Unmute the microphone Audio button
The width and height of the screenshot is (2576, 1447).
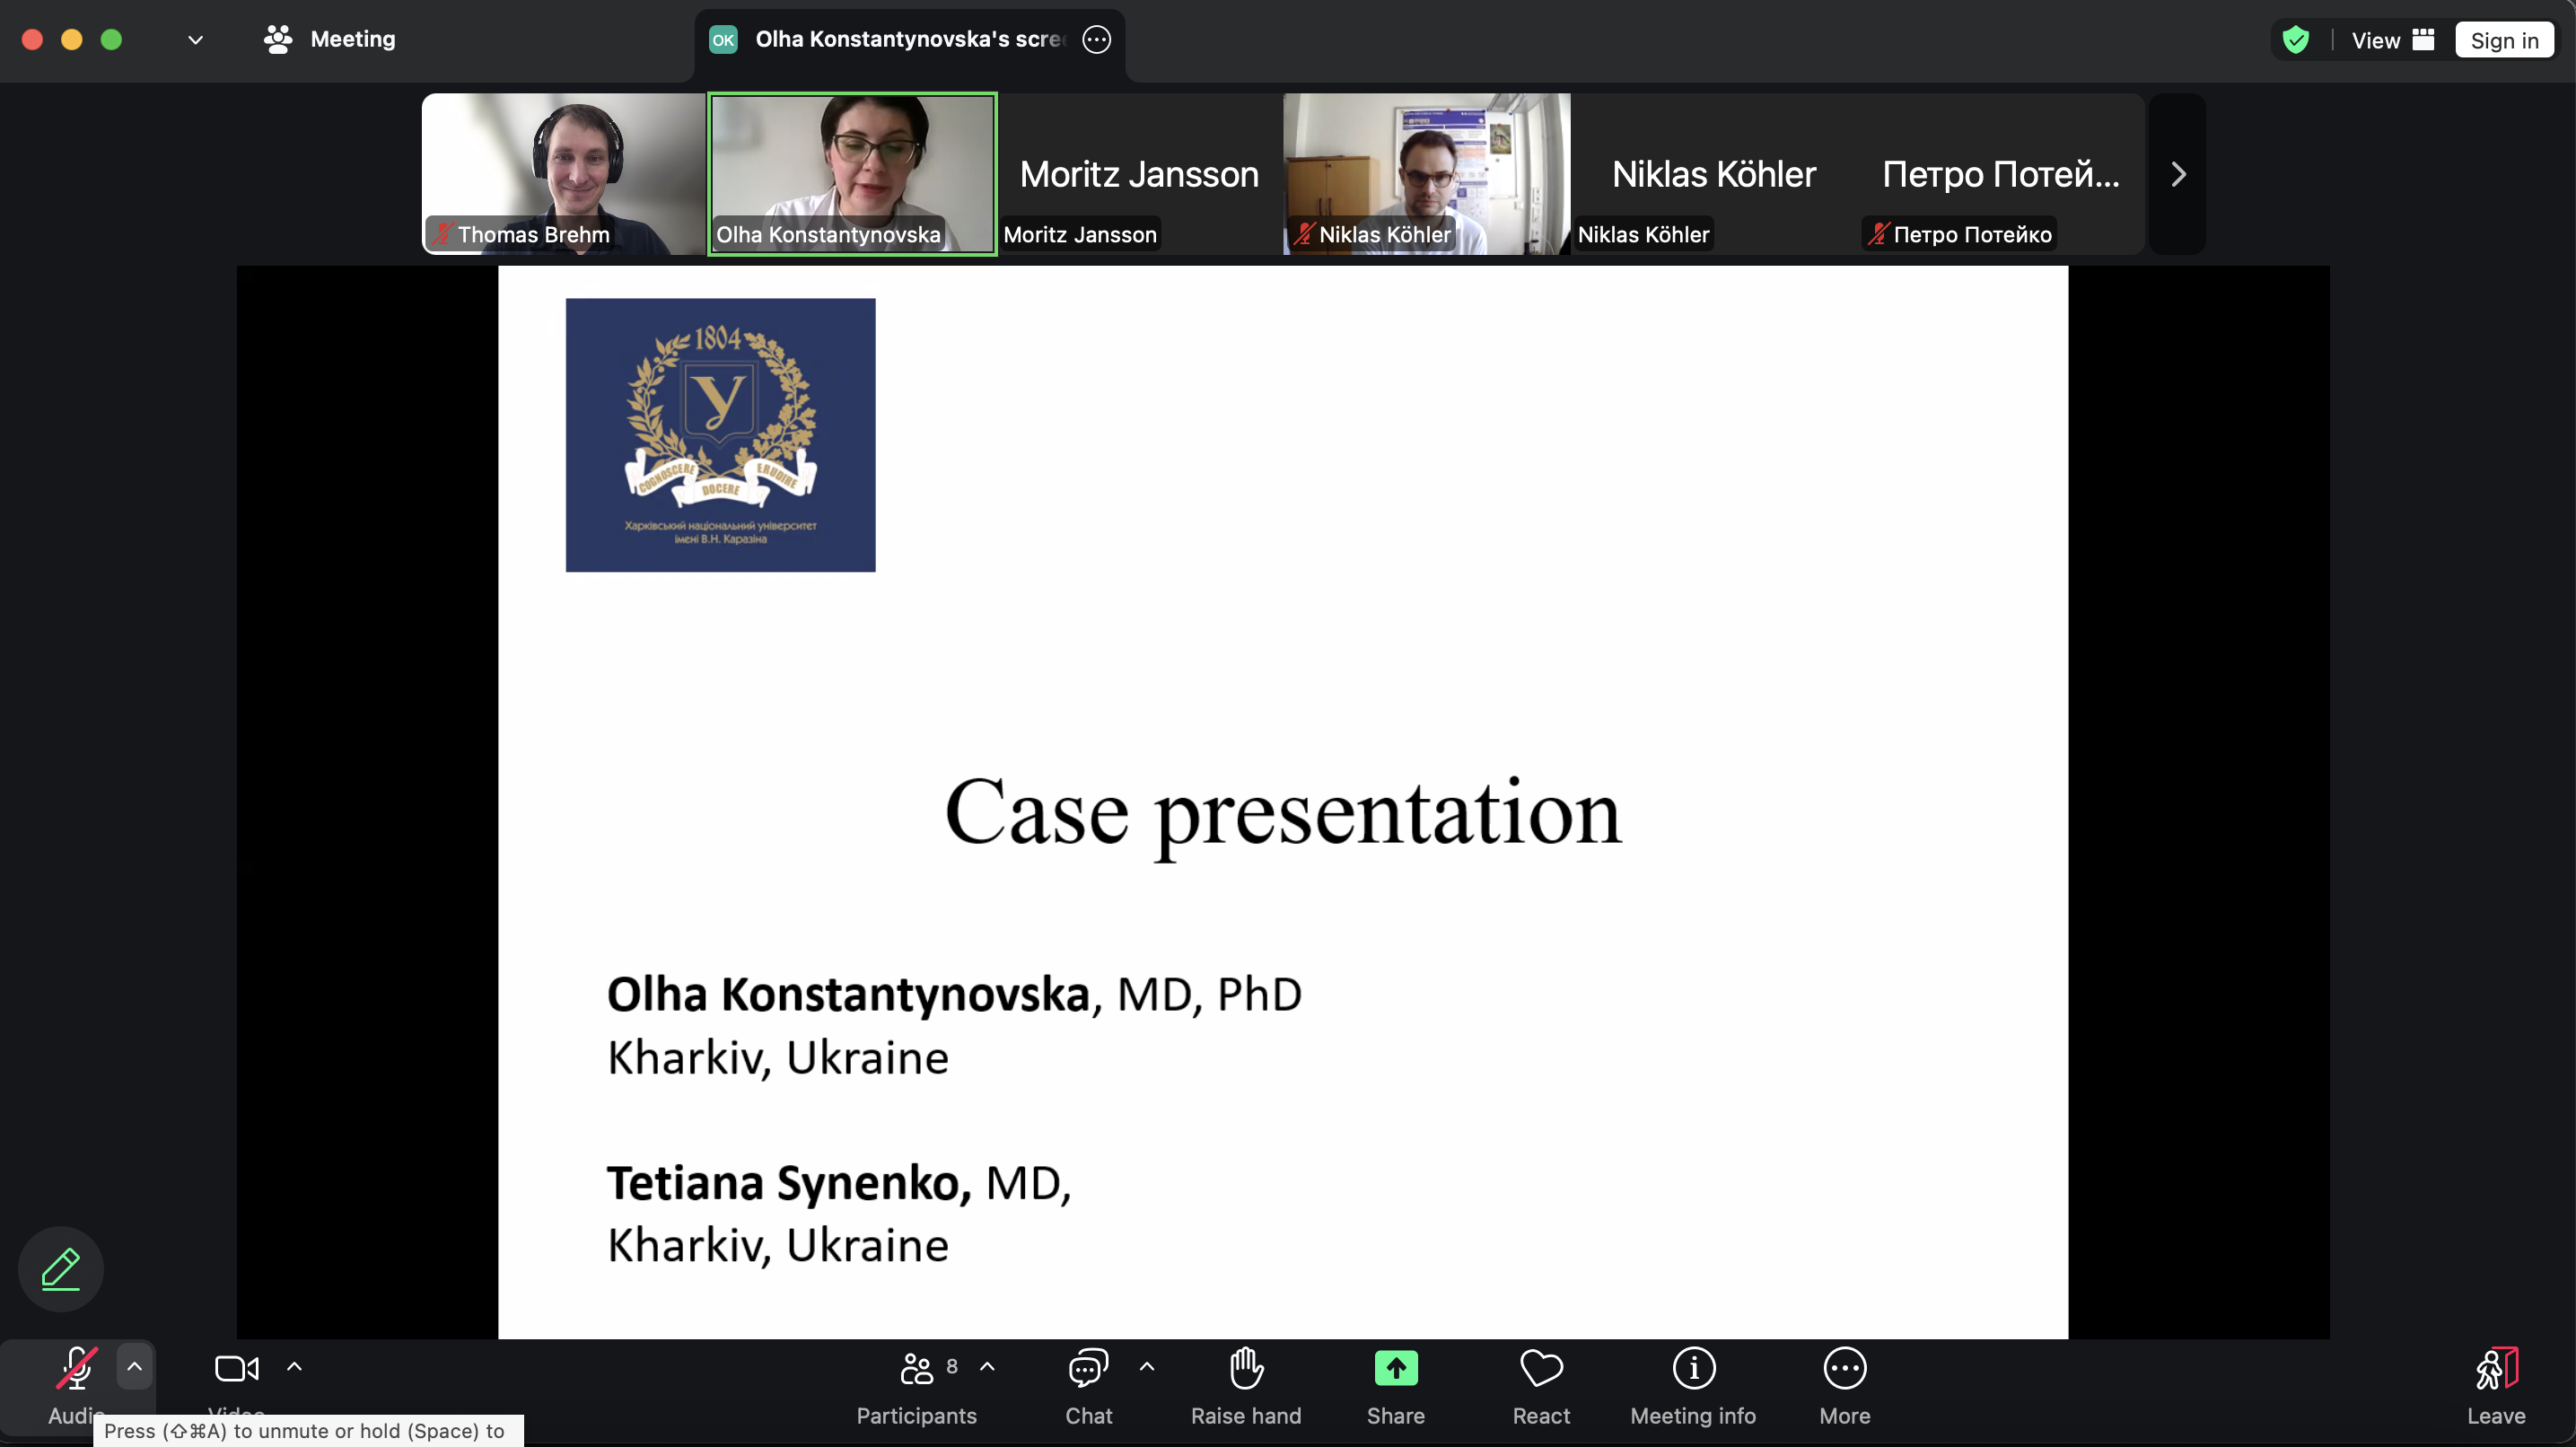(x=76, y=1369)
